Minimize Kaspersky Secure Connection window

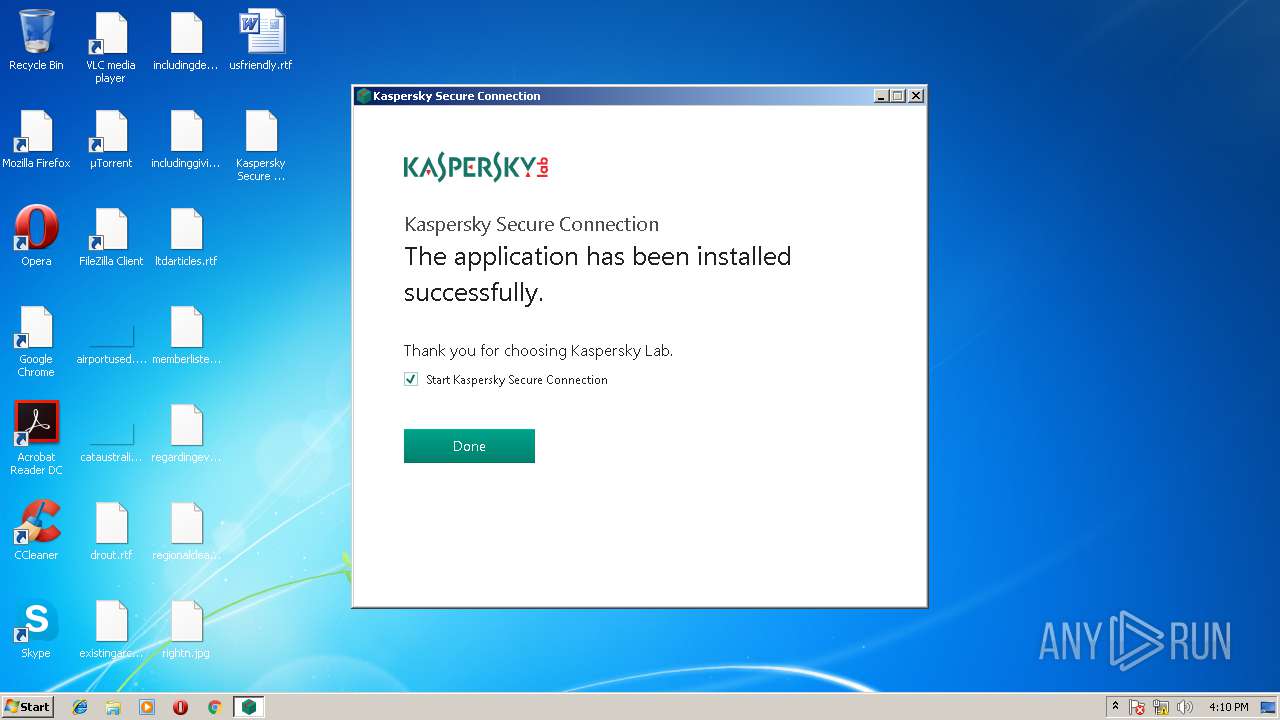coord(881,96)
